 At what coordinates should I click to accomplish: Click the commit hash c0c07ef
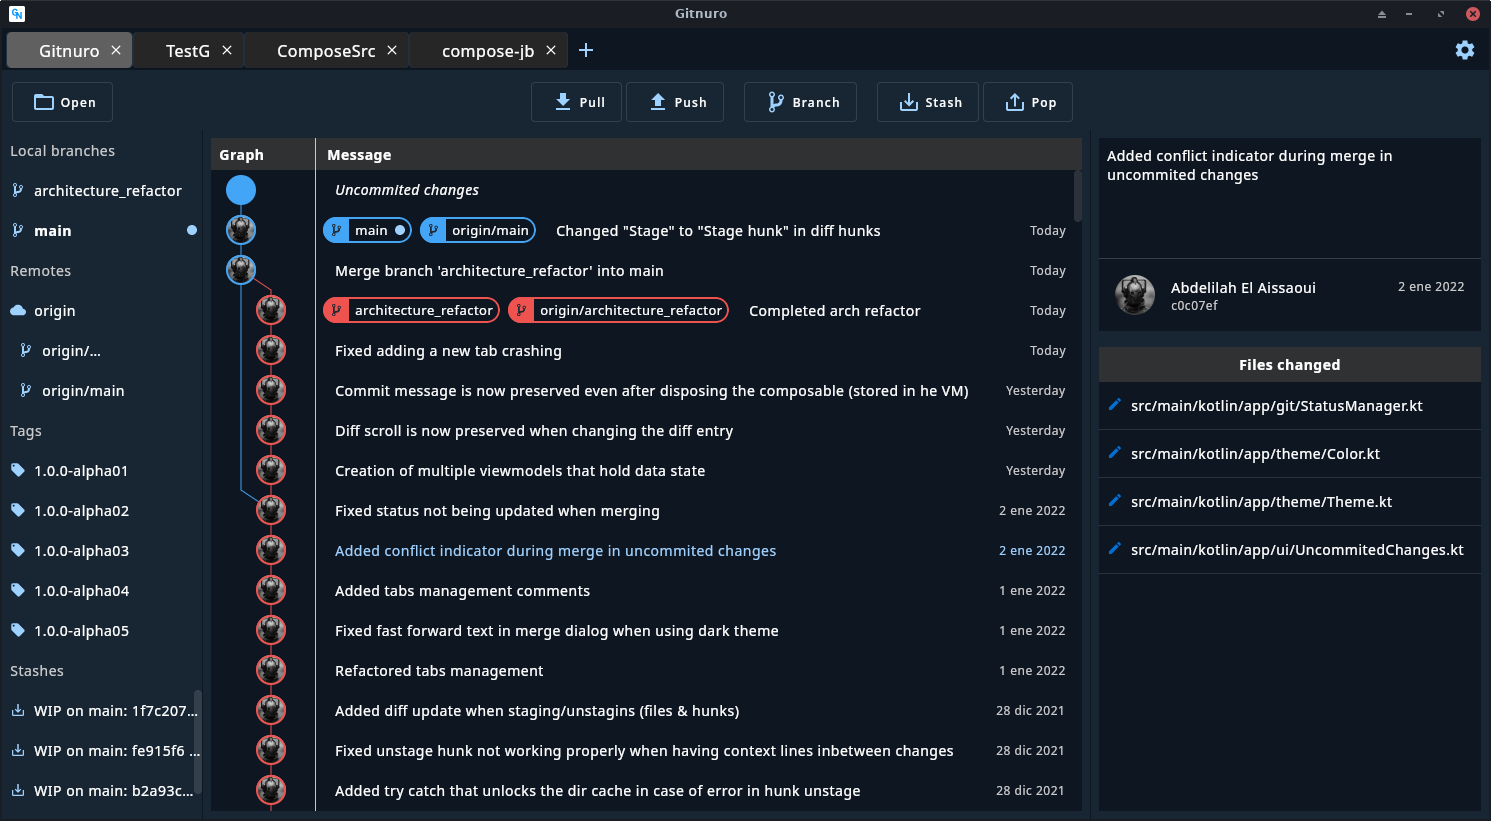[1194, 306]
